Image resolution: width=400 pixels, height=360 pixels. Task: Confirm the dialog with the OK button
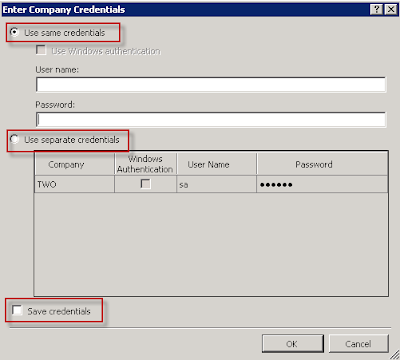click(x=292, y=343)
